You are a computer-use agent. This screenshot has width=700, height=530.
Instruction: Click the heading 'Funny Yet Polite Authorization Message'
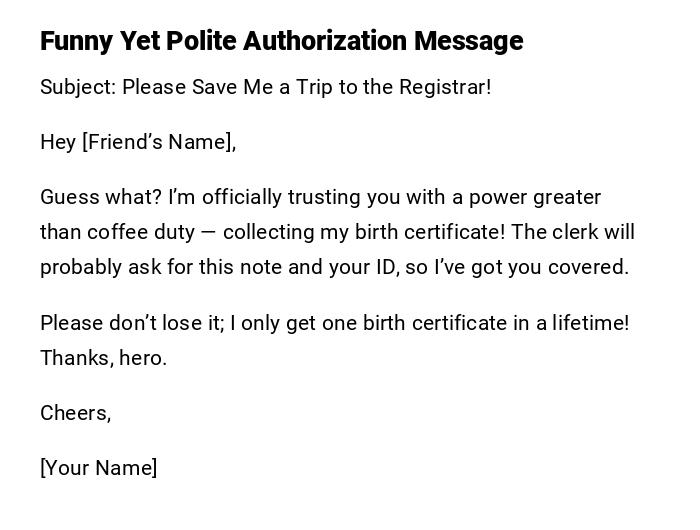coord(281,41)
